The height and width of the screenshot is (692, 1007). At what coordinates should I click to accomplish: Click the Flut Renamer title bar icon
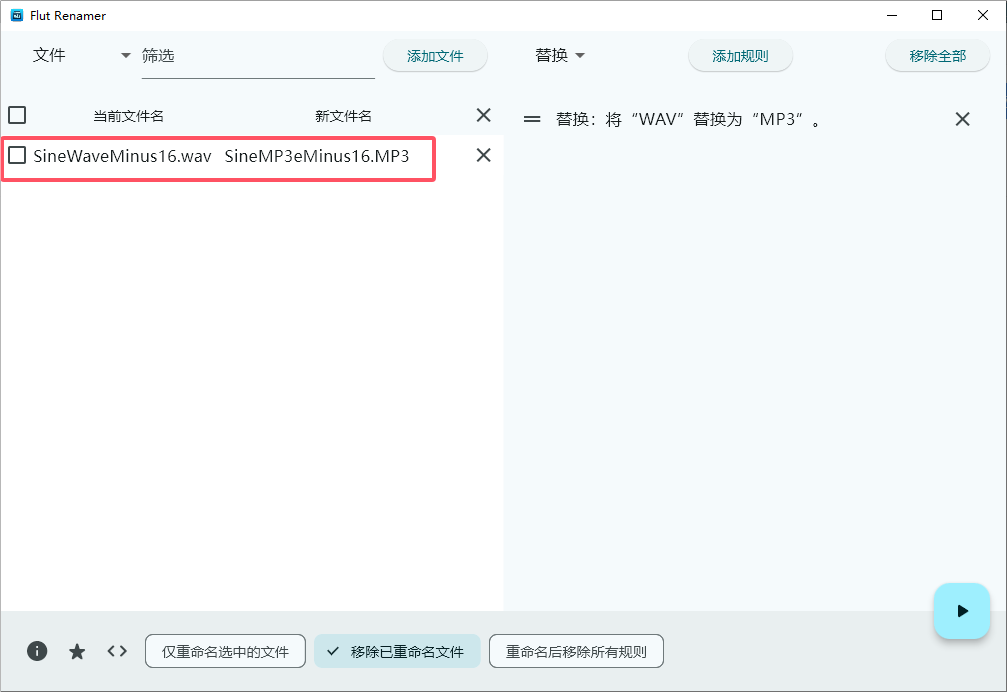[x=15, y=15]
